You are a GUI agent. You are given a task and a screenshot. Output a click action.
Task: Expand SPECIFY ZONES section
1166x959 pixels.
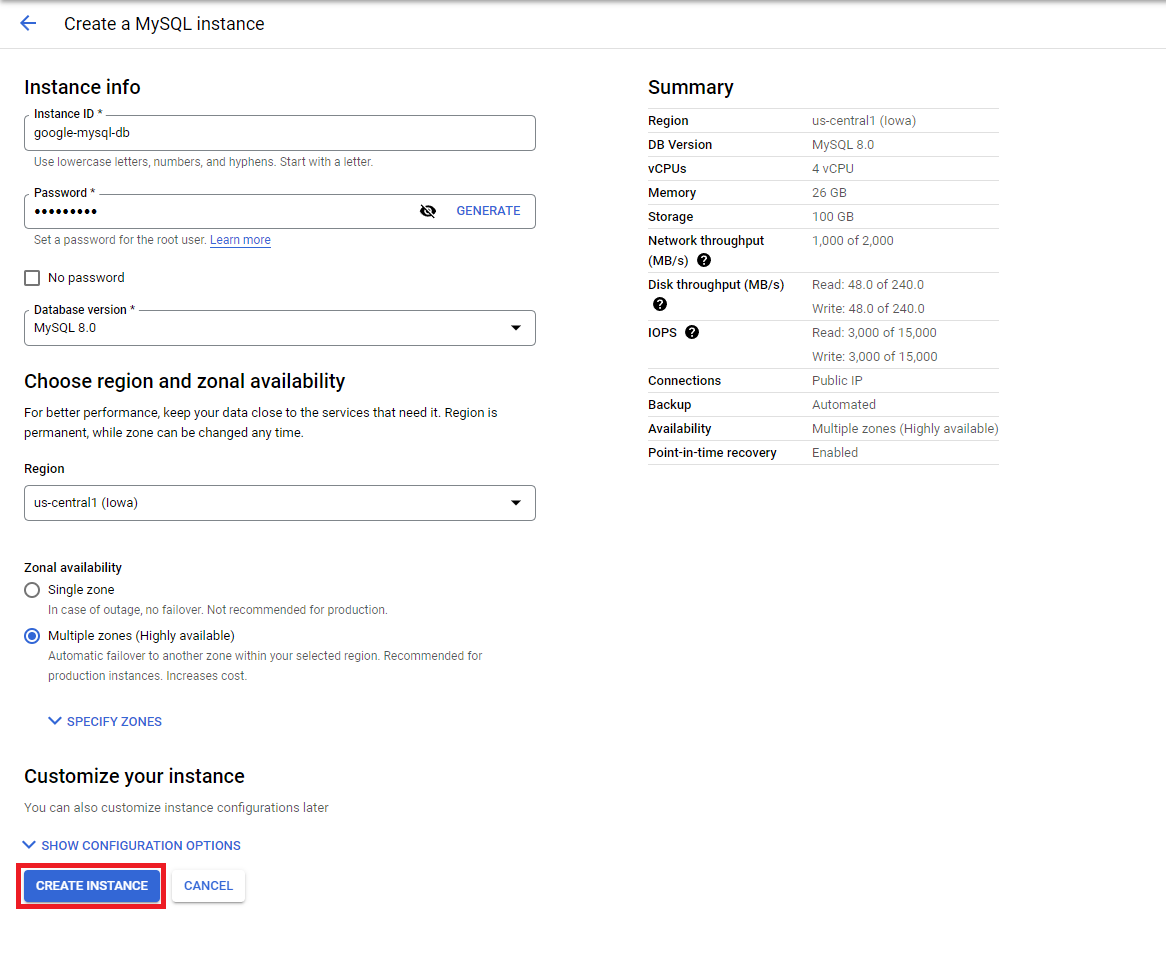coord(105,722)
